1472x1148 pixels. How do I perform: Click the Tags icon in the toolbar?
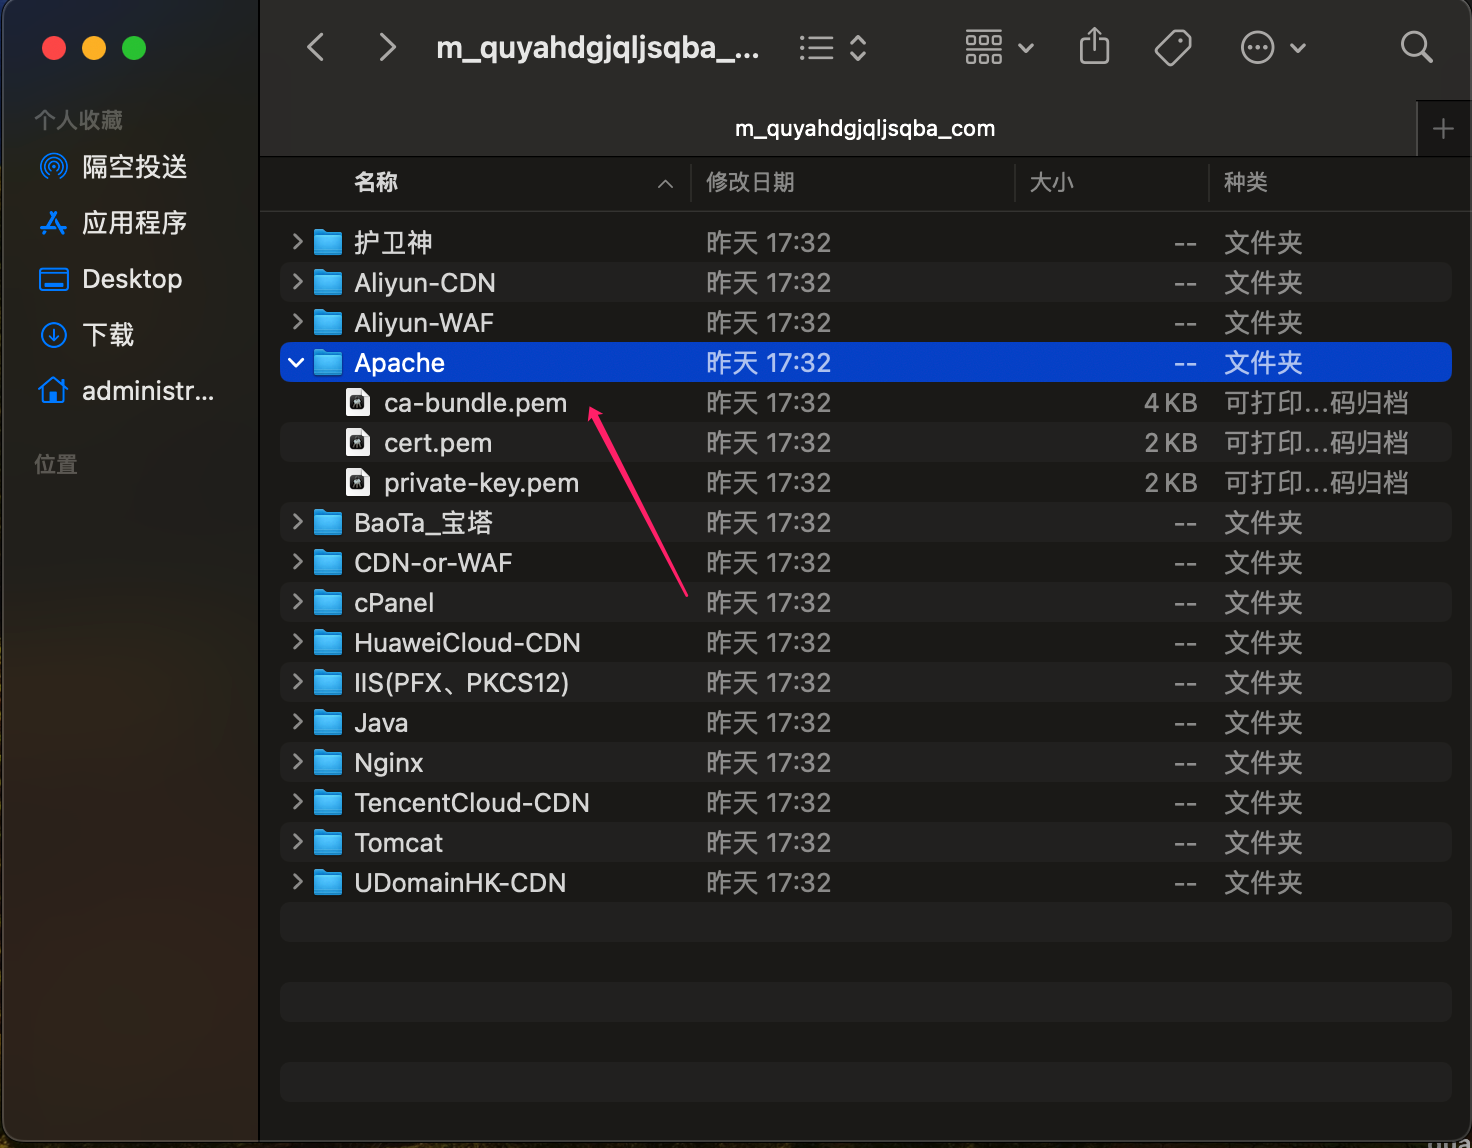coord(1172,47)
